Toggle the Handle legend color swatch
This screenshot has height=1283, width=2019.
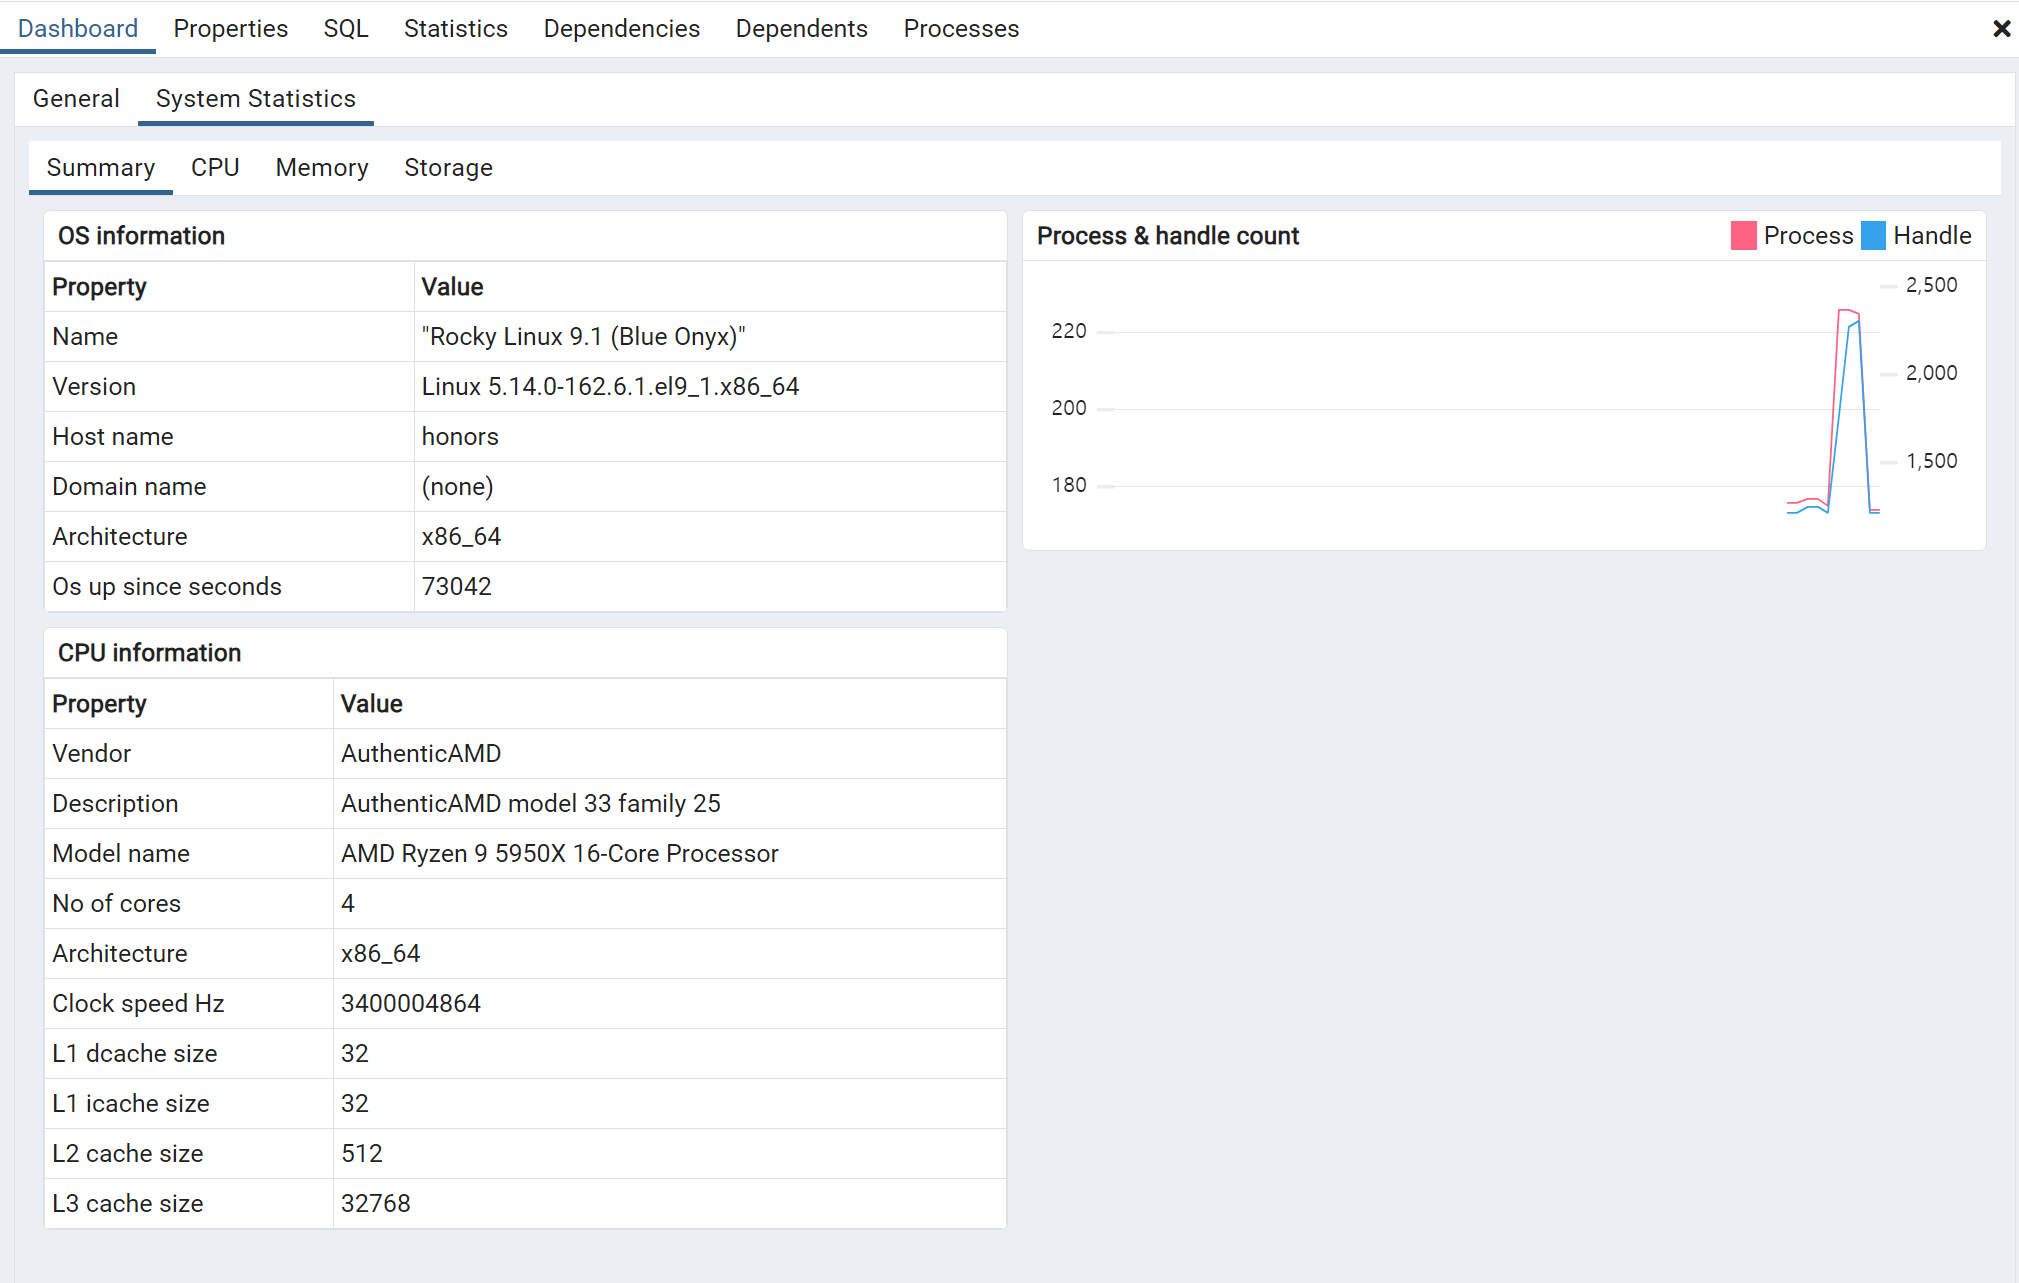tap(1873, 236)
